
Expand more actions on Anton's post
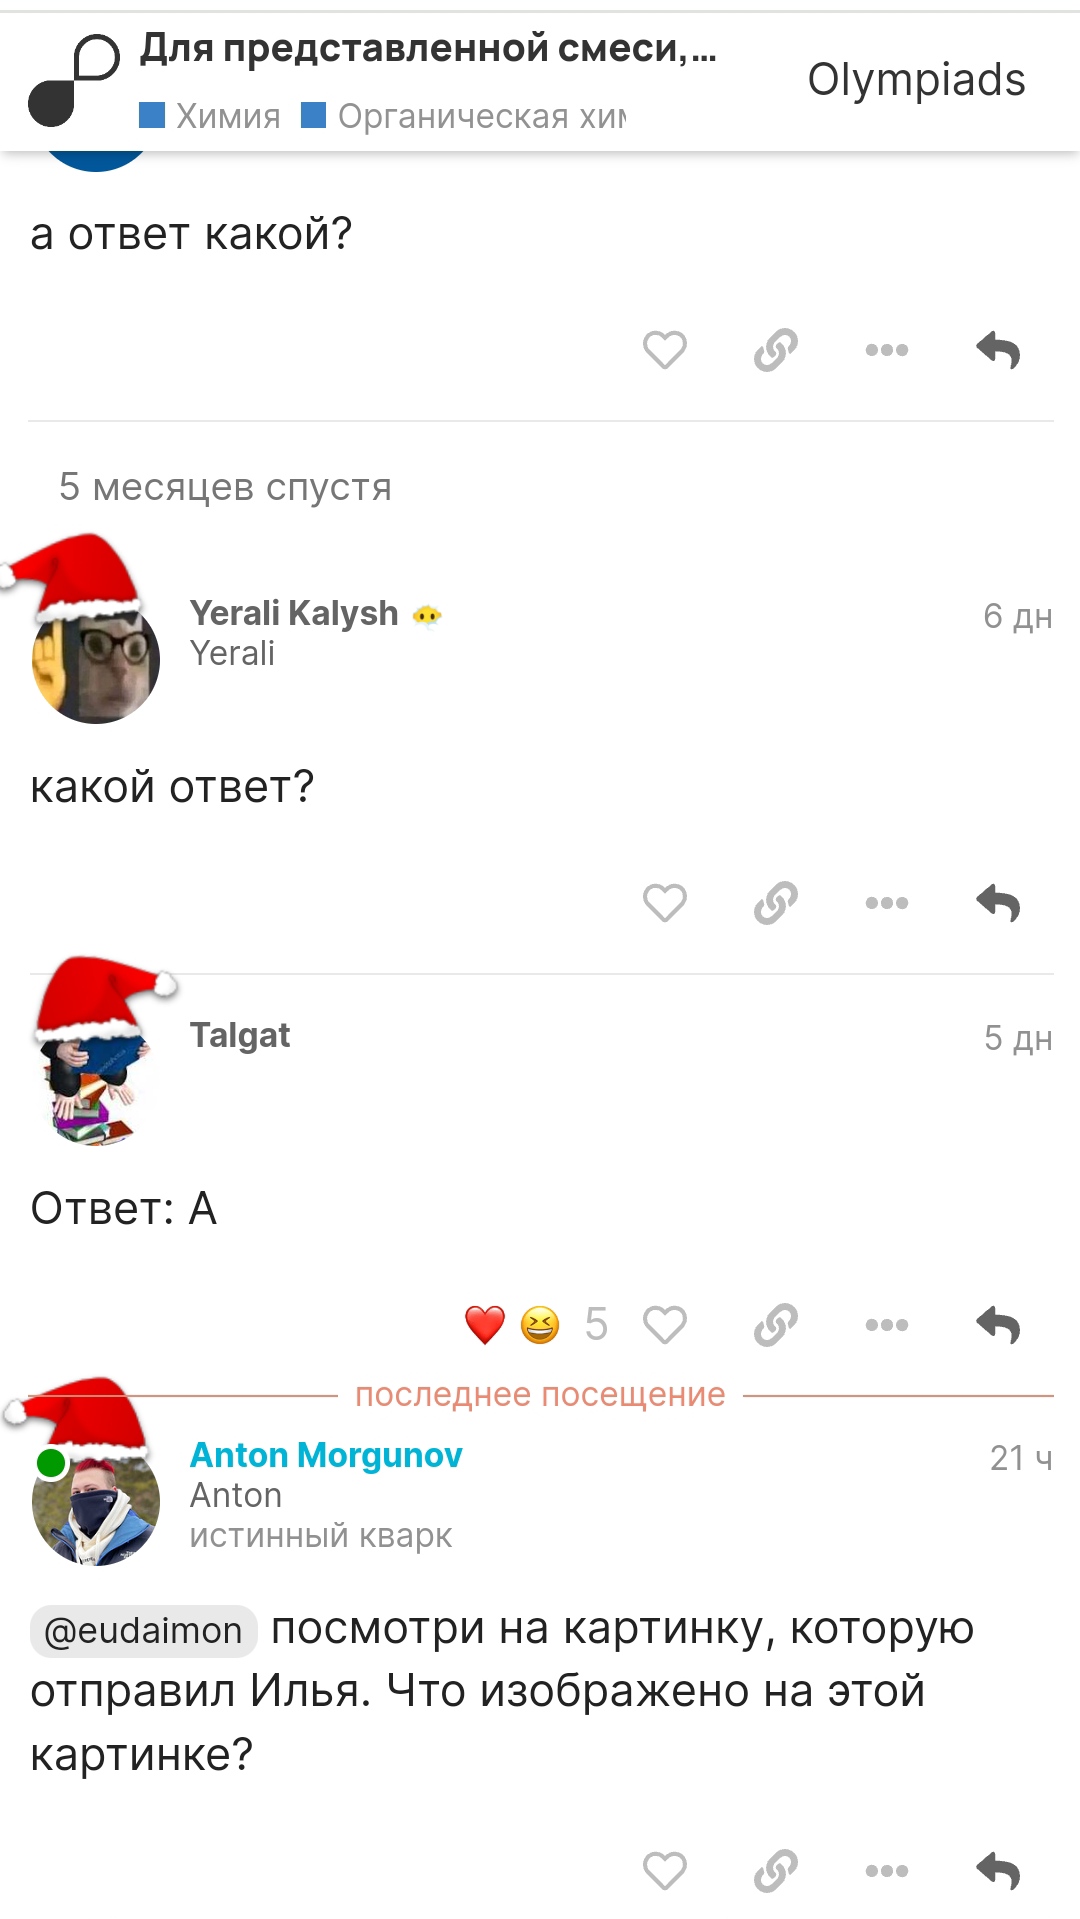pos(887,1870)
